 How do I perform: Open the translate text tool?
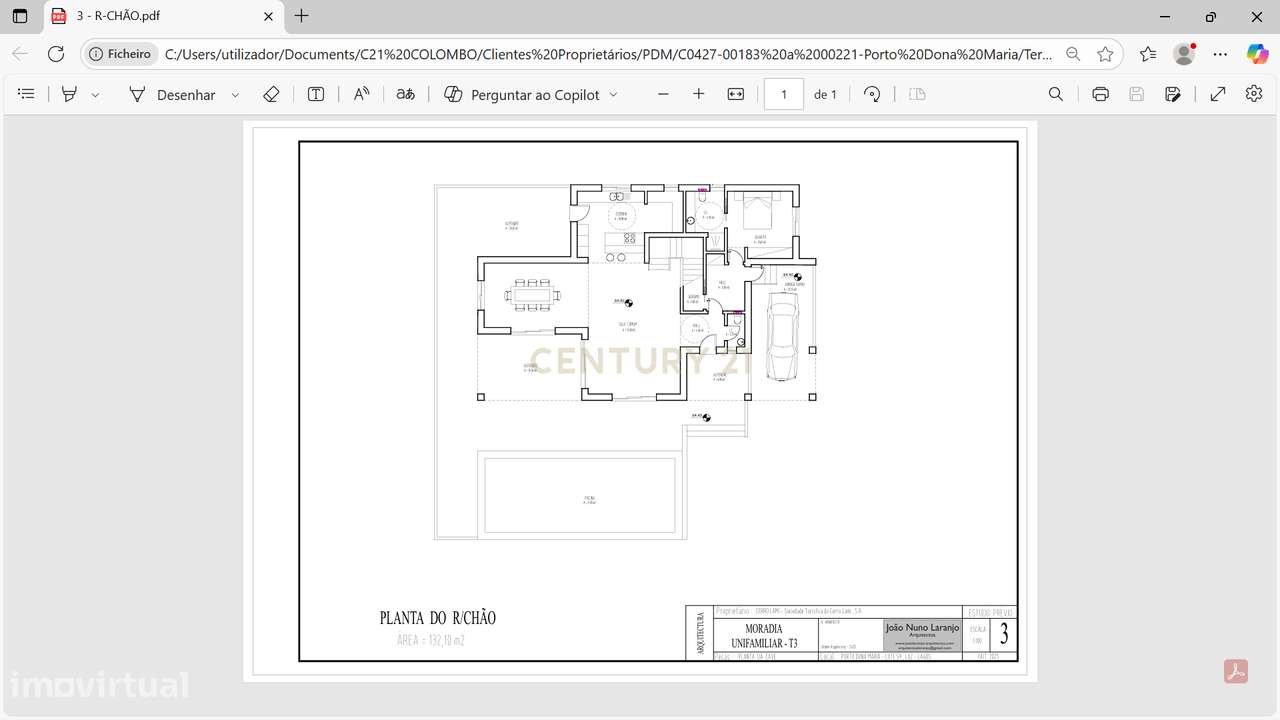pos(405,94)
